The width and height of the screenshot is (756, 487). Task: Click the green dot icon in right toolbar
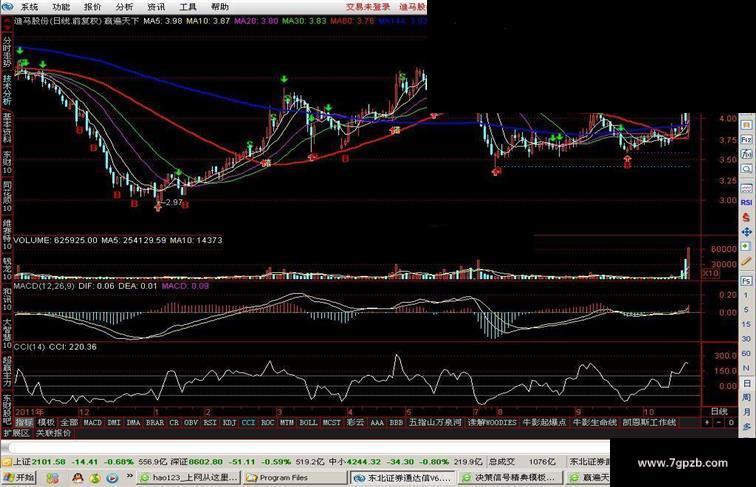(746, 246)
